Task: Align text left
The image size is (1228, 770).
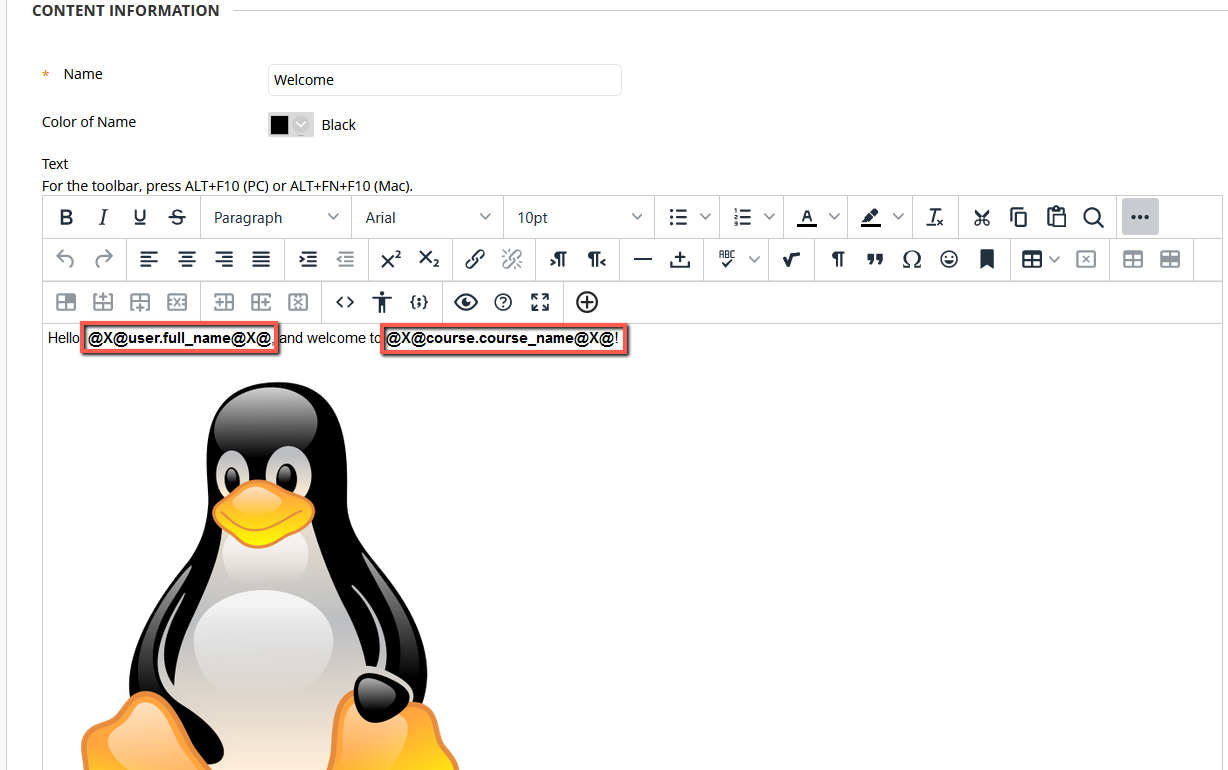Action: 149,259
